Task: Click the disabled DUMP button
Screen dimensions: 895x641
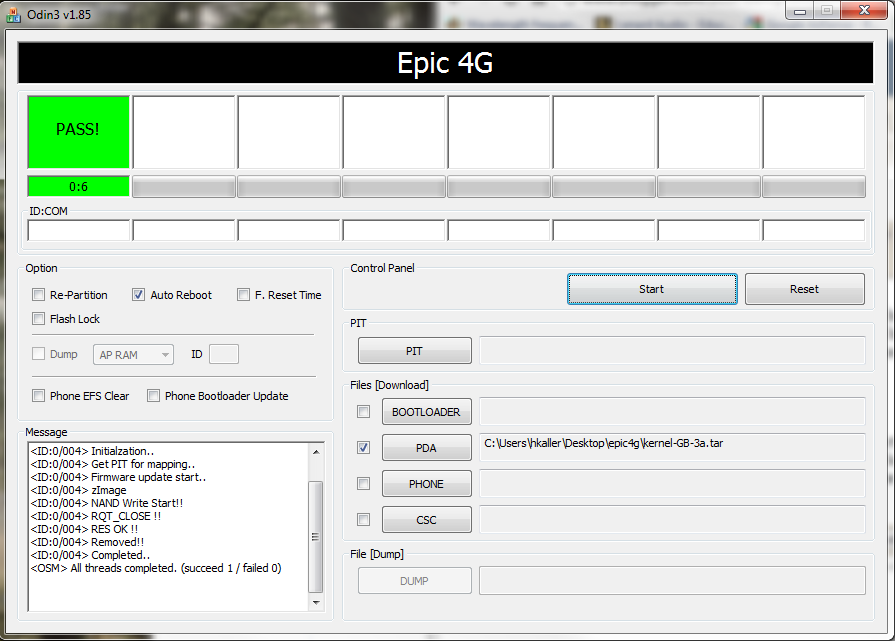Action: click(x=414, y=580)
